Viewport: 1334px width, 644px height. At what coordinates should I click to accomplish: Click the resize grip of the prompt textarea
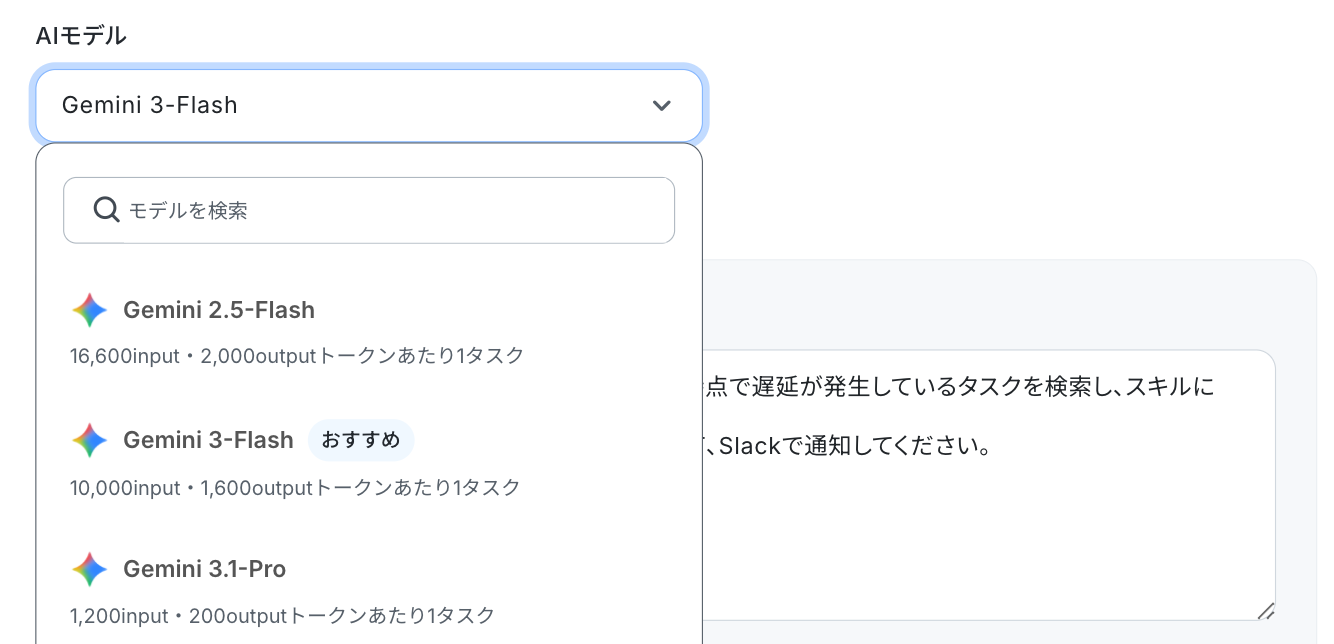pos(1265,610)
